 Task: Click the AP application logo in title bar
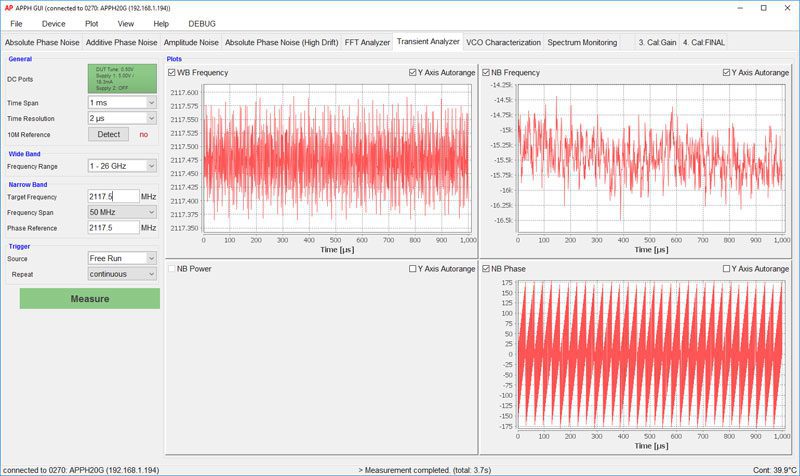9,7
